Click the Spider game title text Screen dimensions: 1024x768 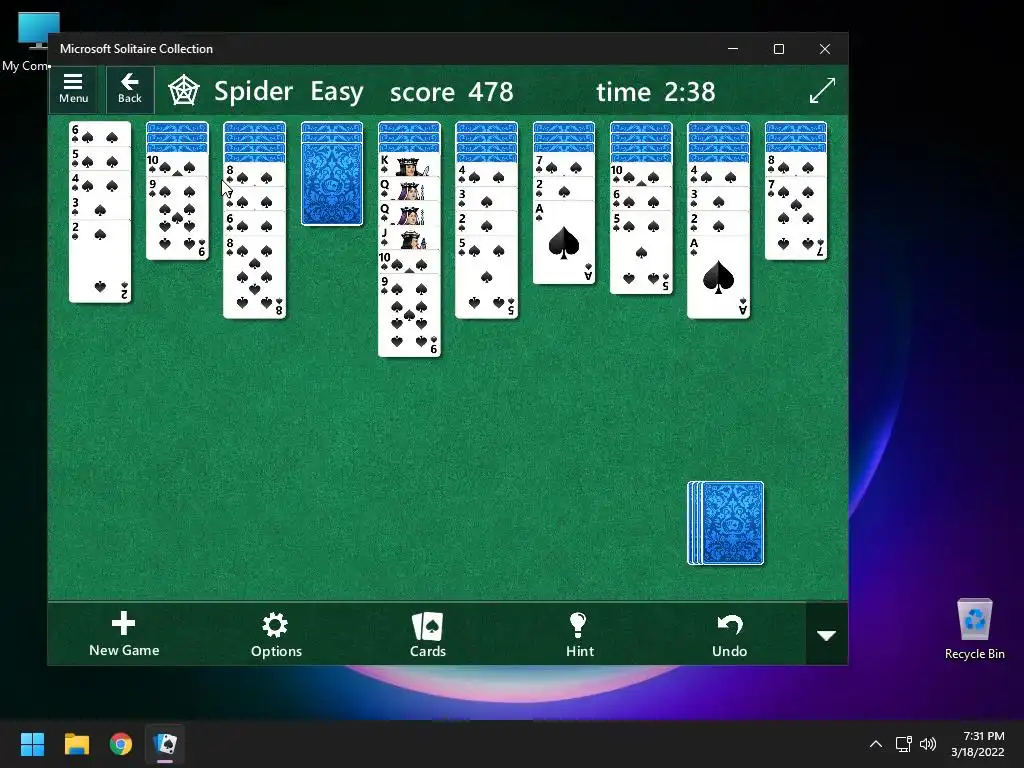(253, 91)
